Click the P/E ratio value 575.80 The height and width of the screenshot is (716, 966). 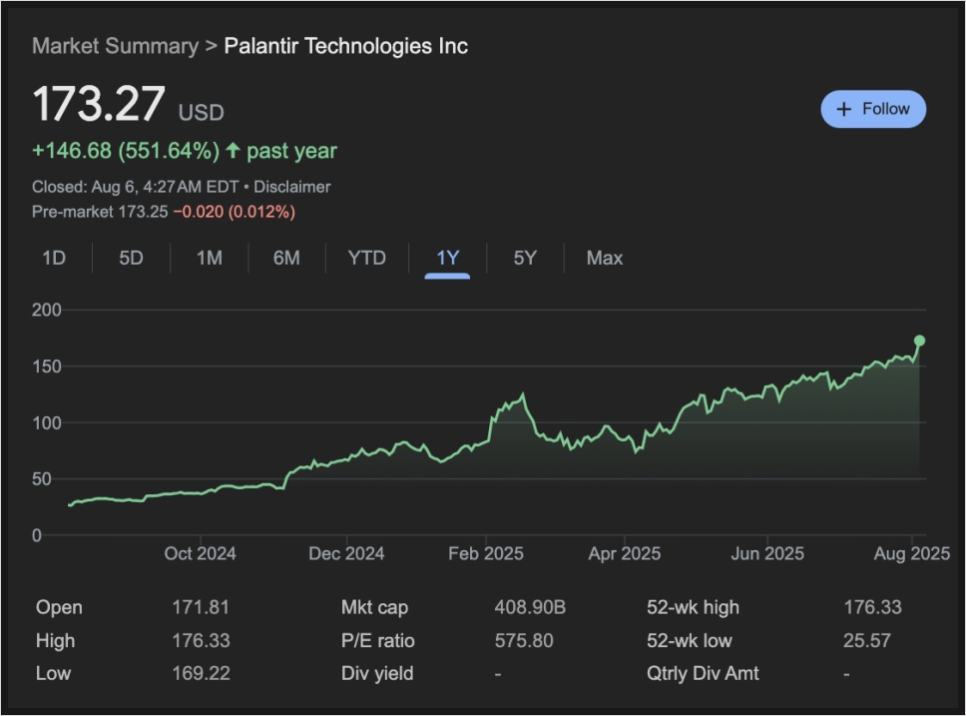(x=524, y=640)
